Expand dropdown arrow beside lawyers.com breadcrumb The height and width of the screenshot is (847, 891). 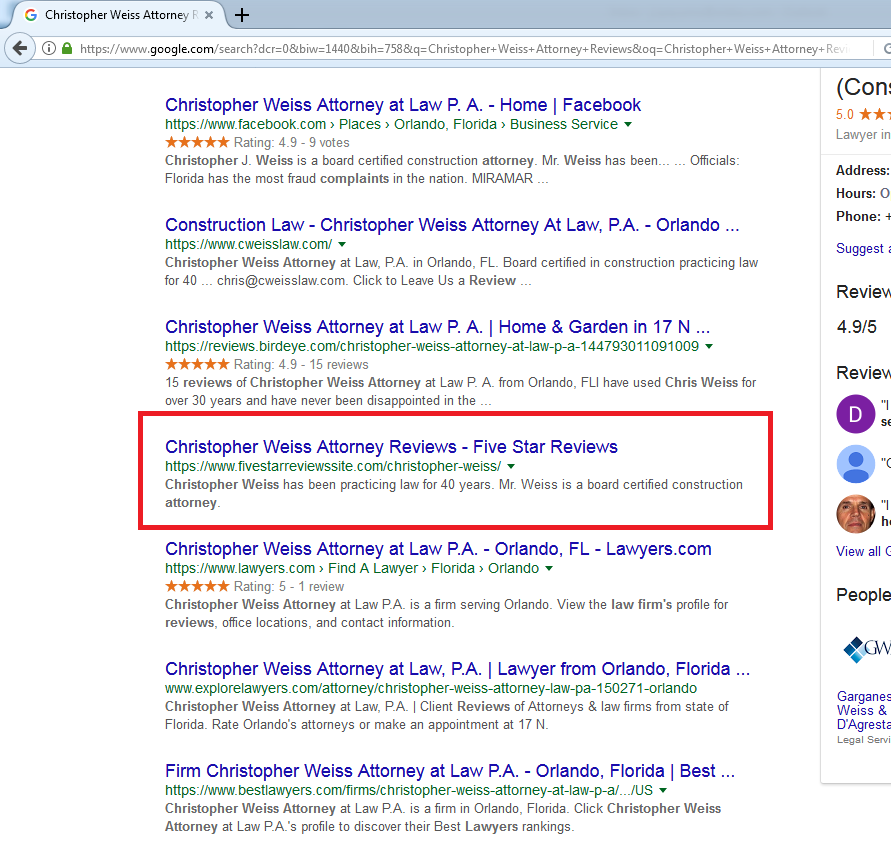[x=549, y=568]
